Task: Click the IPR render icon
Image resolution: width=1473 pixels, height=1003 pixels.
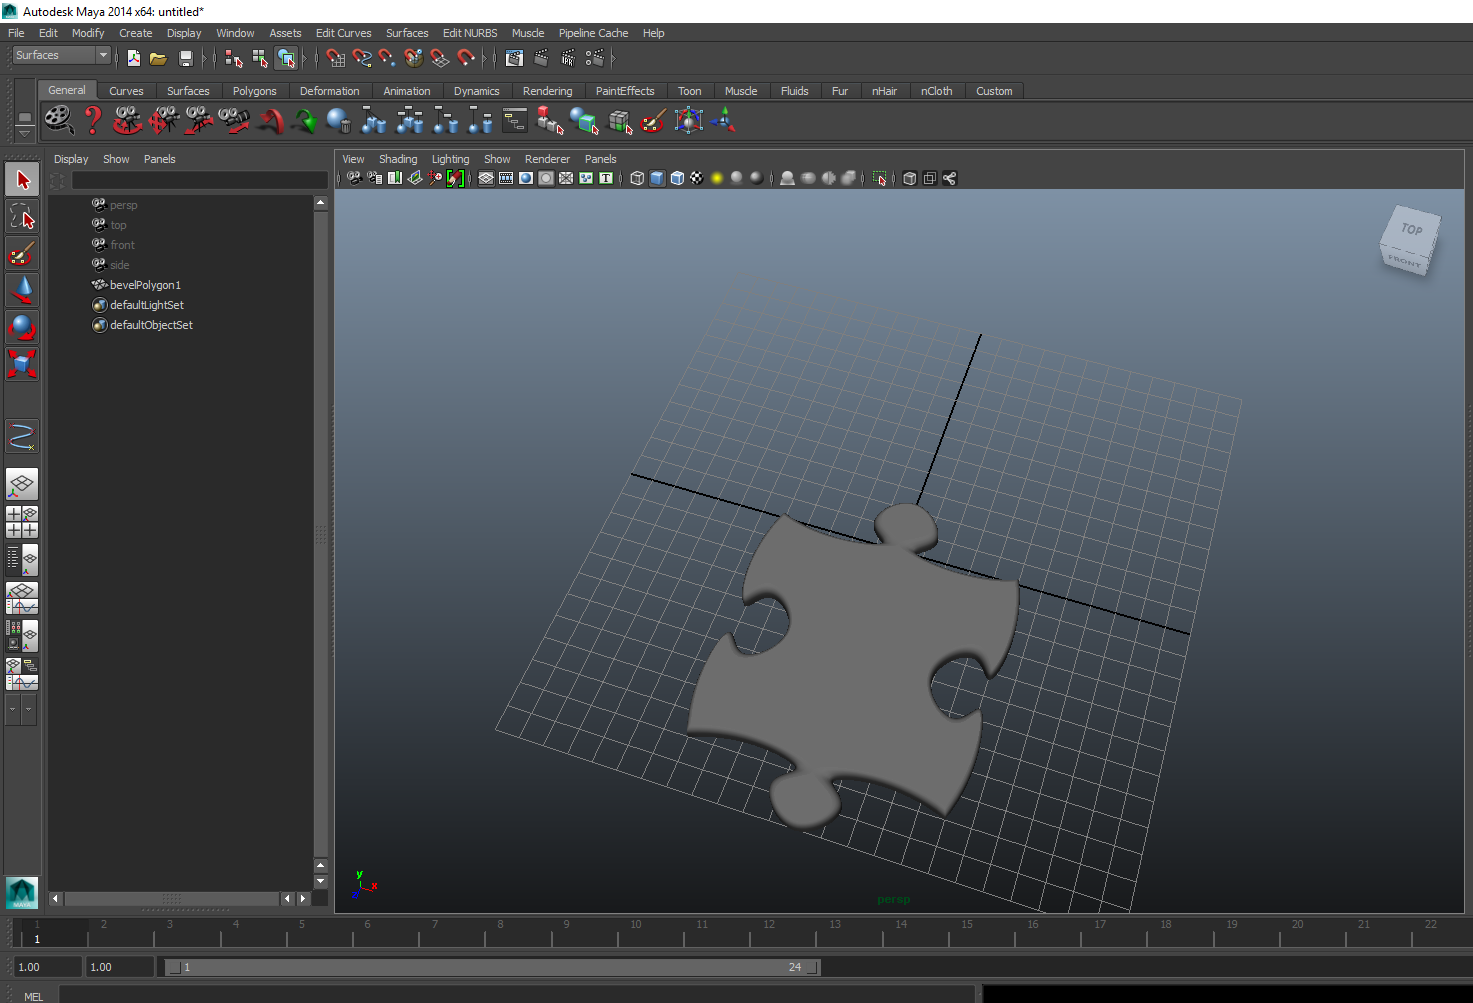Action: point(568,58)
